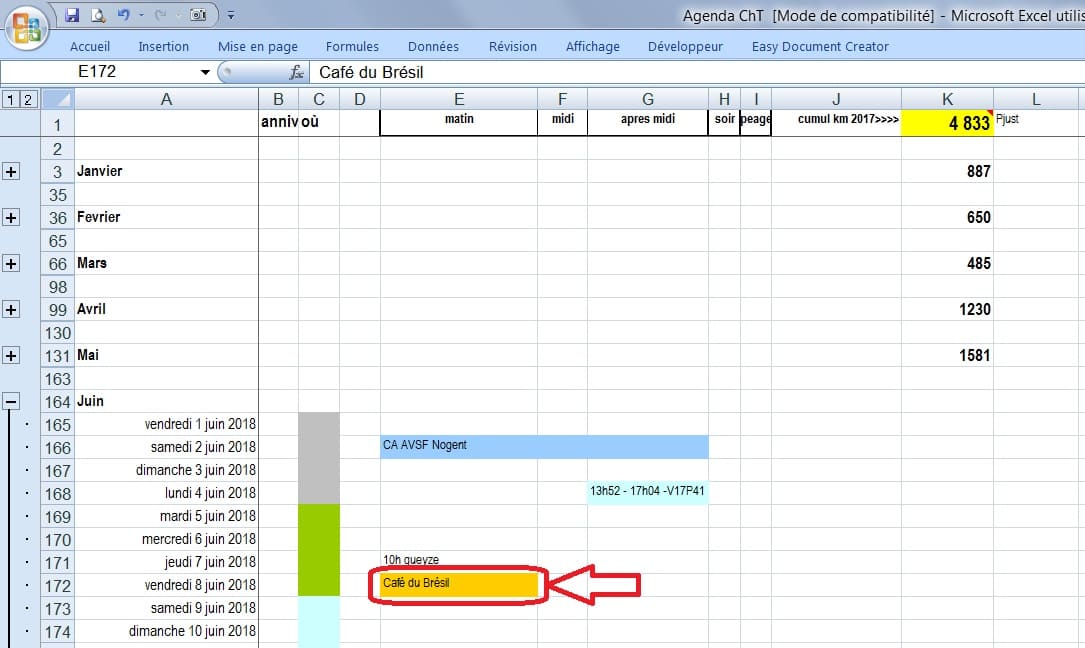Viewport: 1085px width, 648px height.
Task: Open print preview from quick access toolbar
Action: click(x=97, y=15)
